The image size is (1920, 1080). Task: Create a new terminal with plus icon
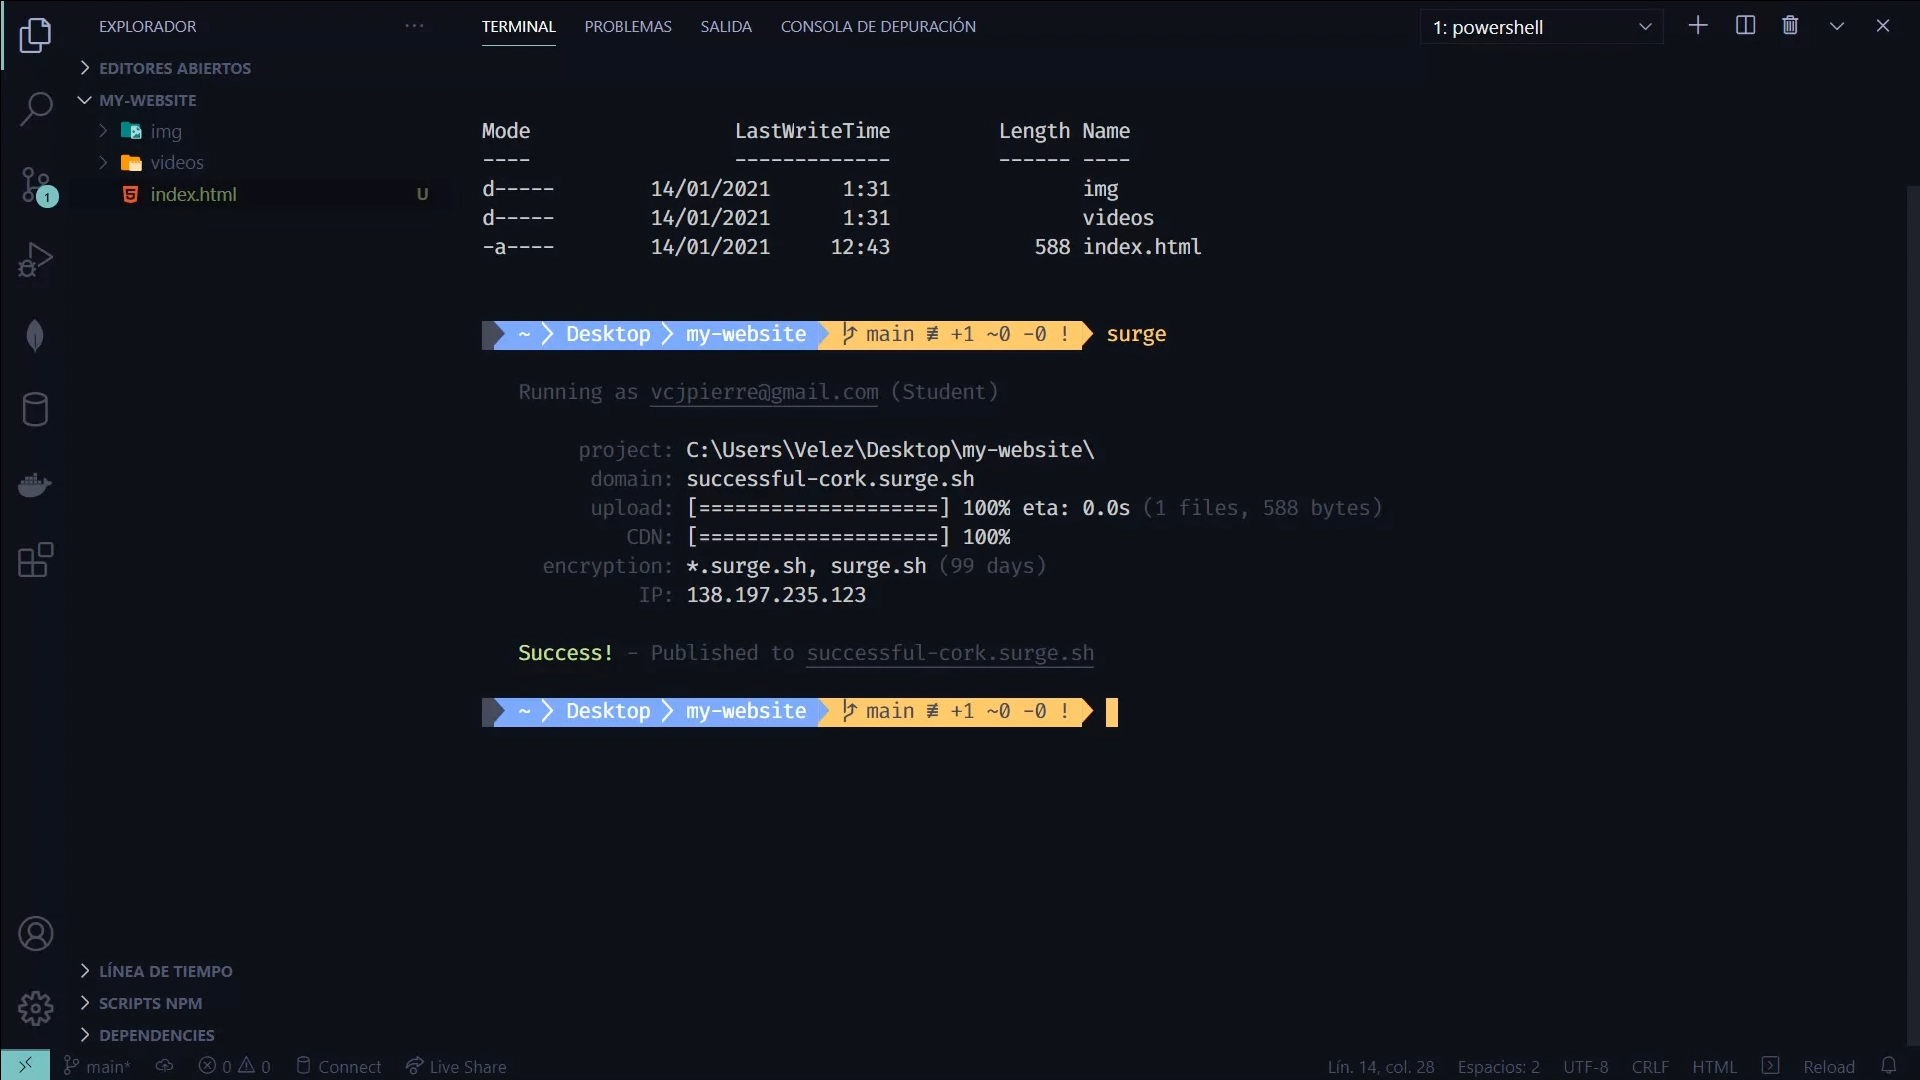click(x=1698, y=26)
